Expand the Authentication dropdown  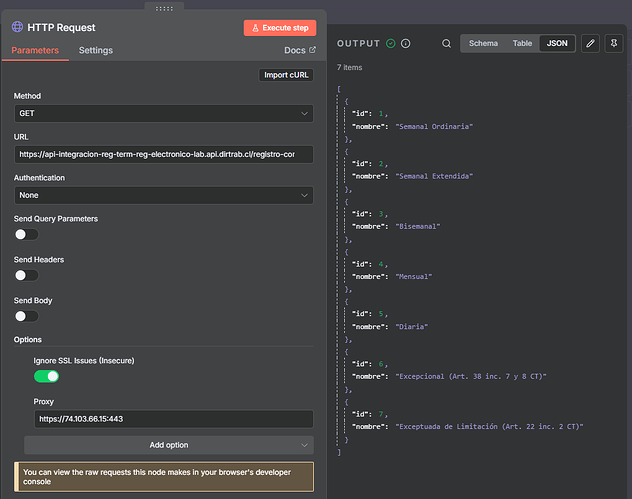click(x=163, y=195)
